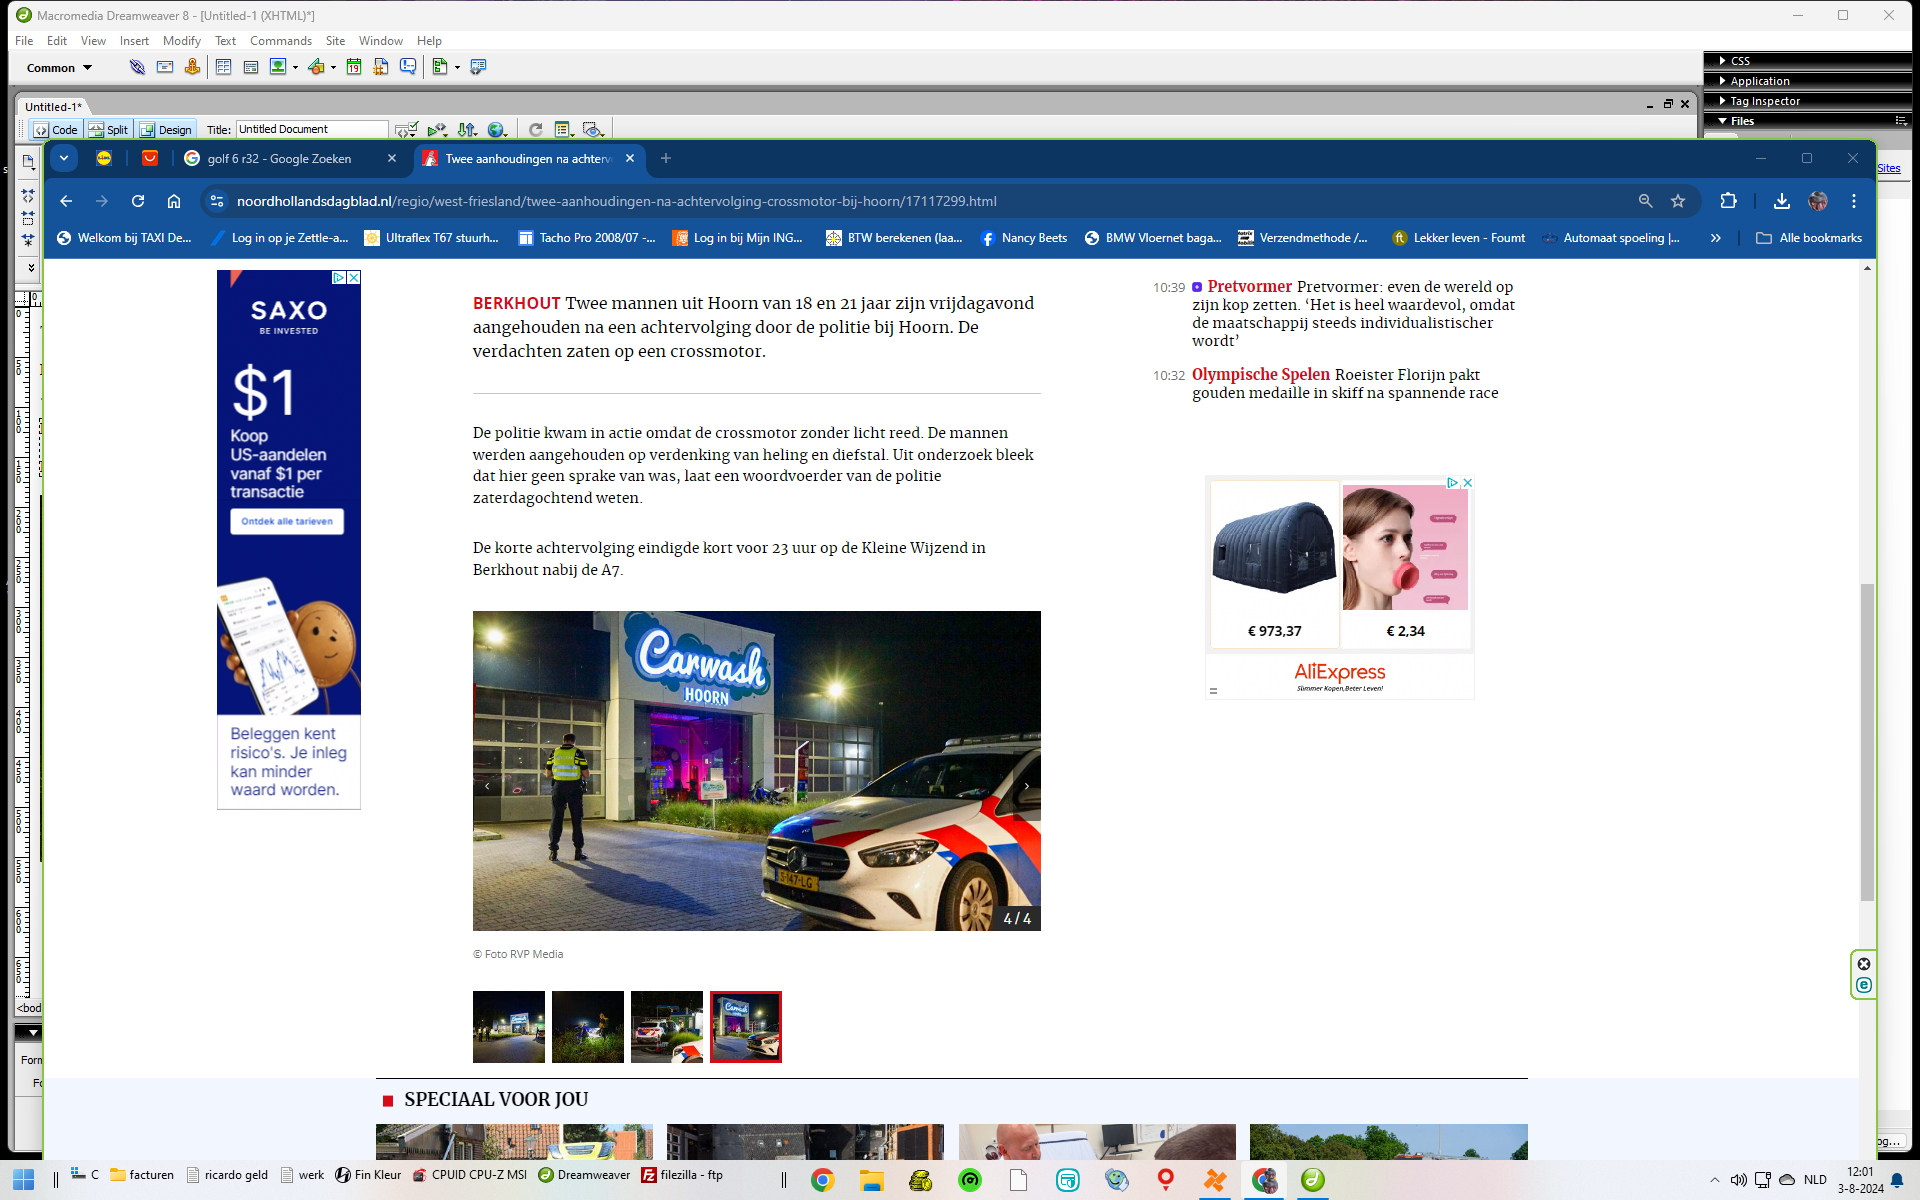Click the Dreamweaver Title input field
The width and height of the screenshot is (1920, 1200).
(312, 129)
